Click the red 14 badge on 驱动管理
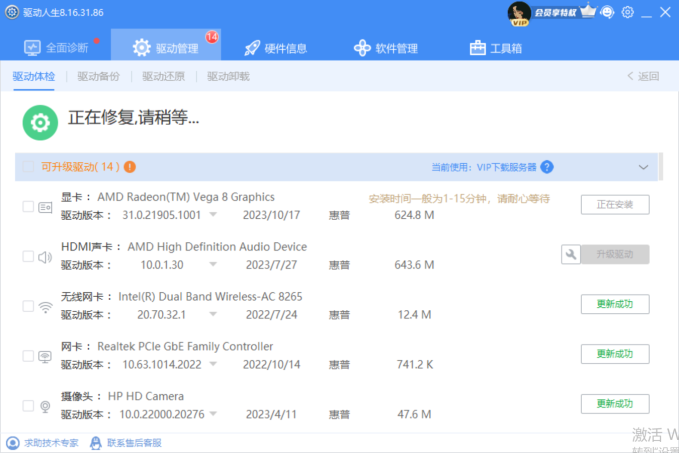Image resolution: width=679 pixels, height=453 pixels. tap(212, 37)
